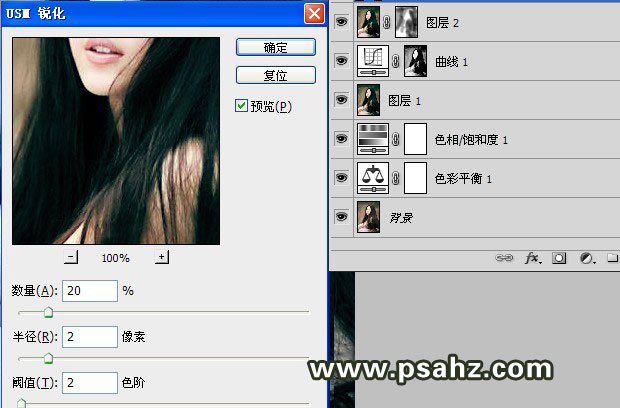Hide the 背景 background layer via eye icon
This screenshot has width=620, height=408.
341,217
